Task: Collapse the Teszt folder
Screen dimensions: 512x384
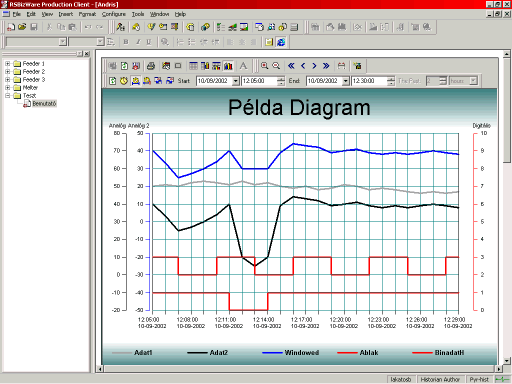Action: pos(7,95)
